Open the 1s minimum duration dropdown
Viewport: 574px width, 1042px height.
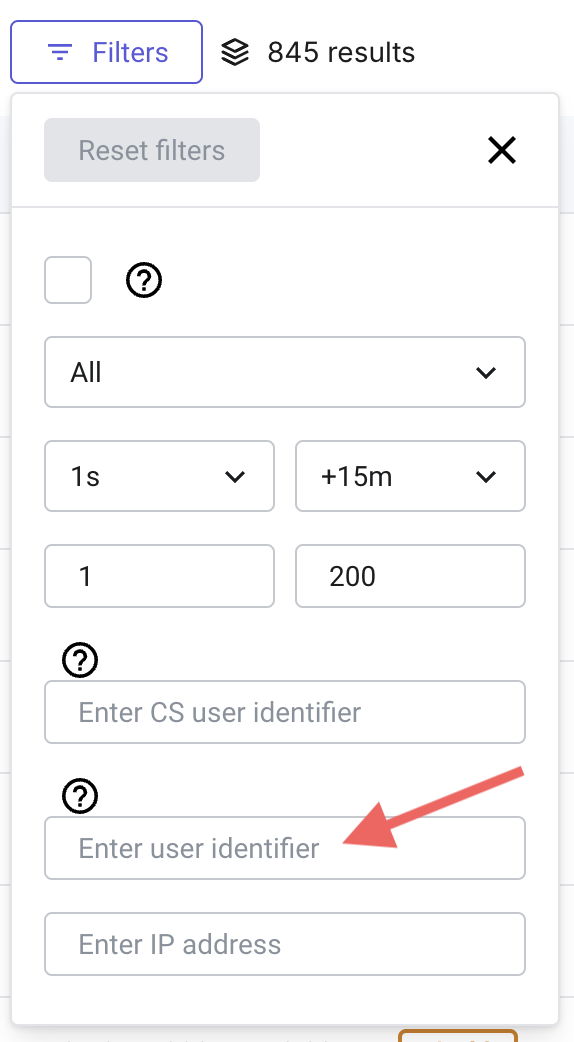coord(159,476)
